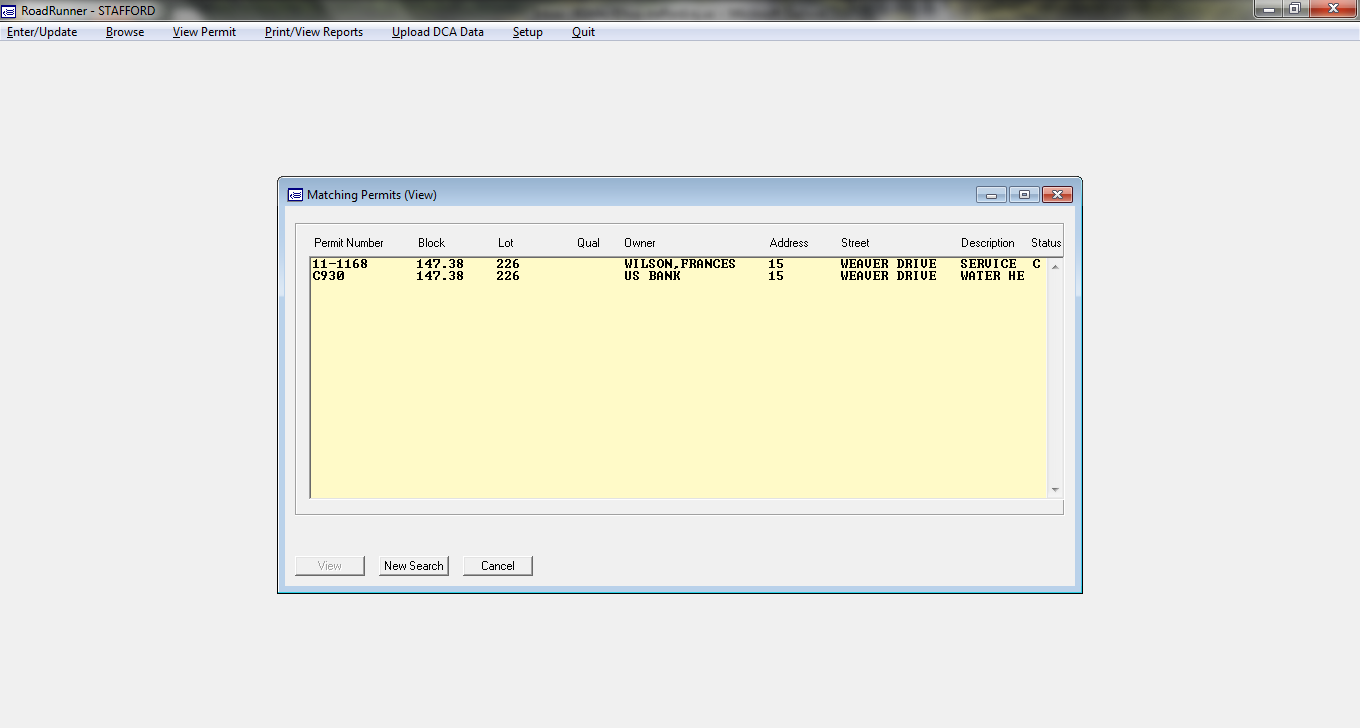
Task: Click the Owner column header
Action: pyautogui.click(x=640, y=243)
